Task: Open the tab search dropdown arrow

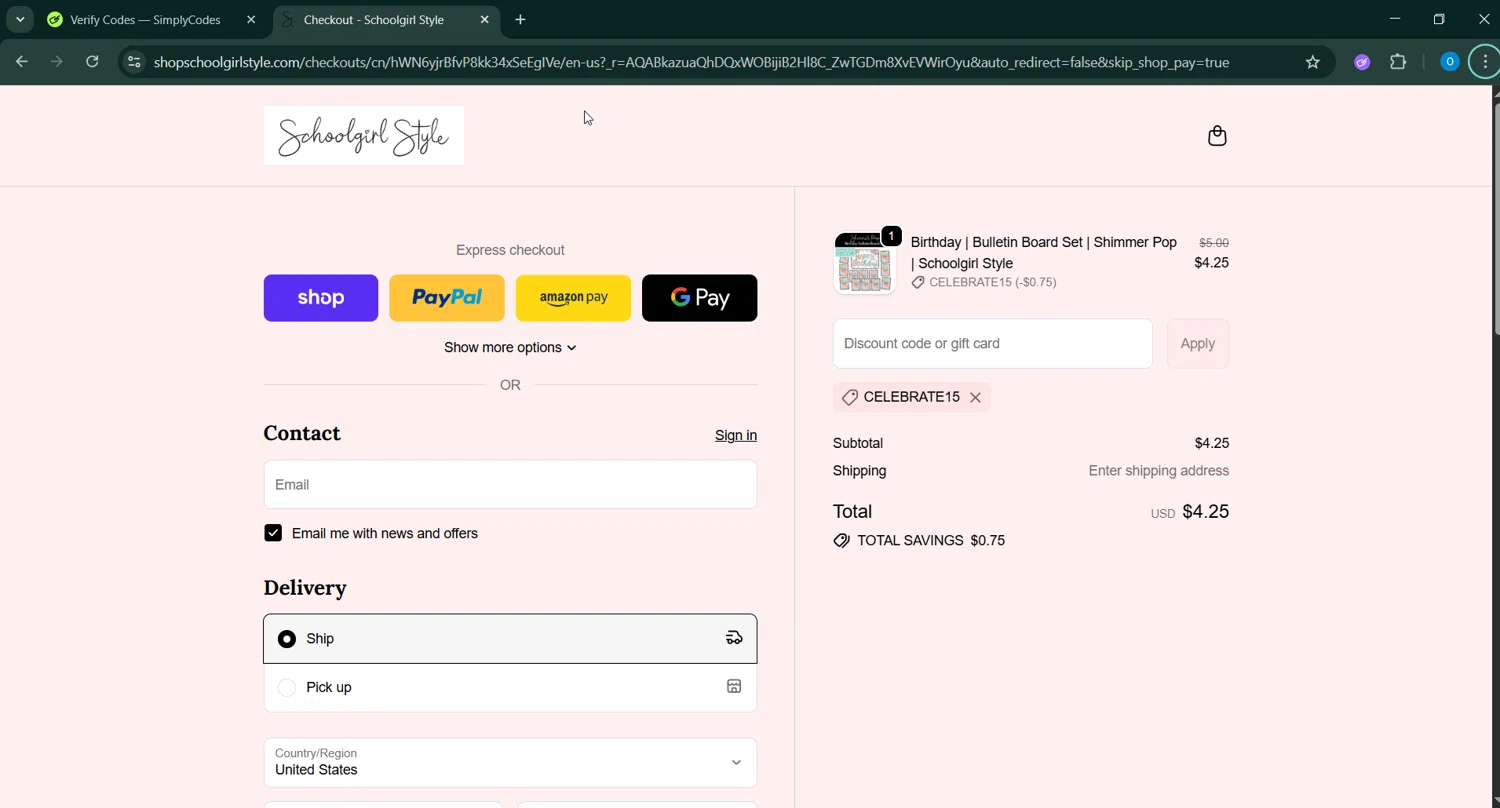Action: click(x=20, y=19)
